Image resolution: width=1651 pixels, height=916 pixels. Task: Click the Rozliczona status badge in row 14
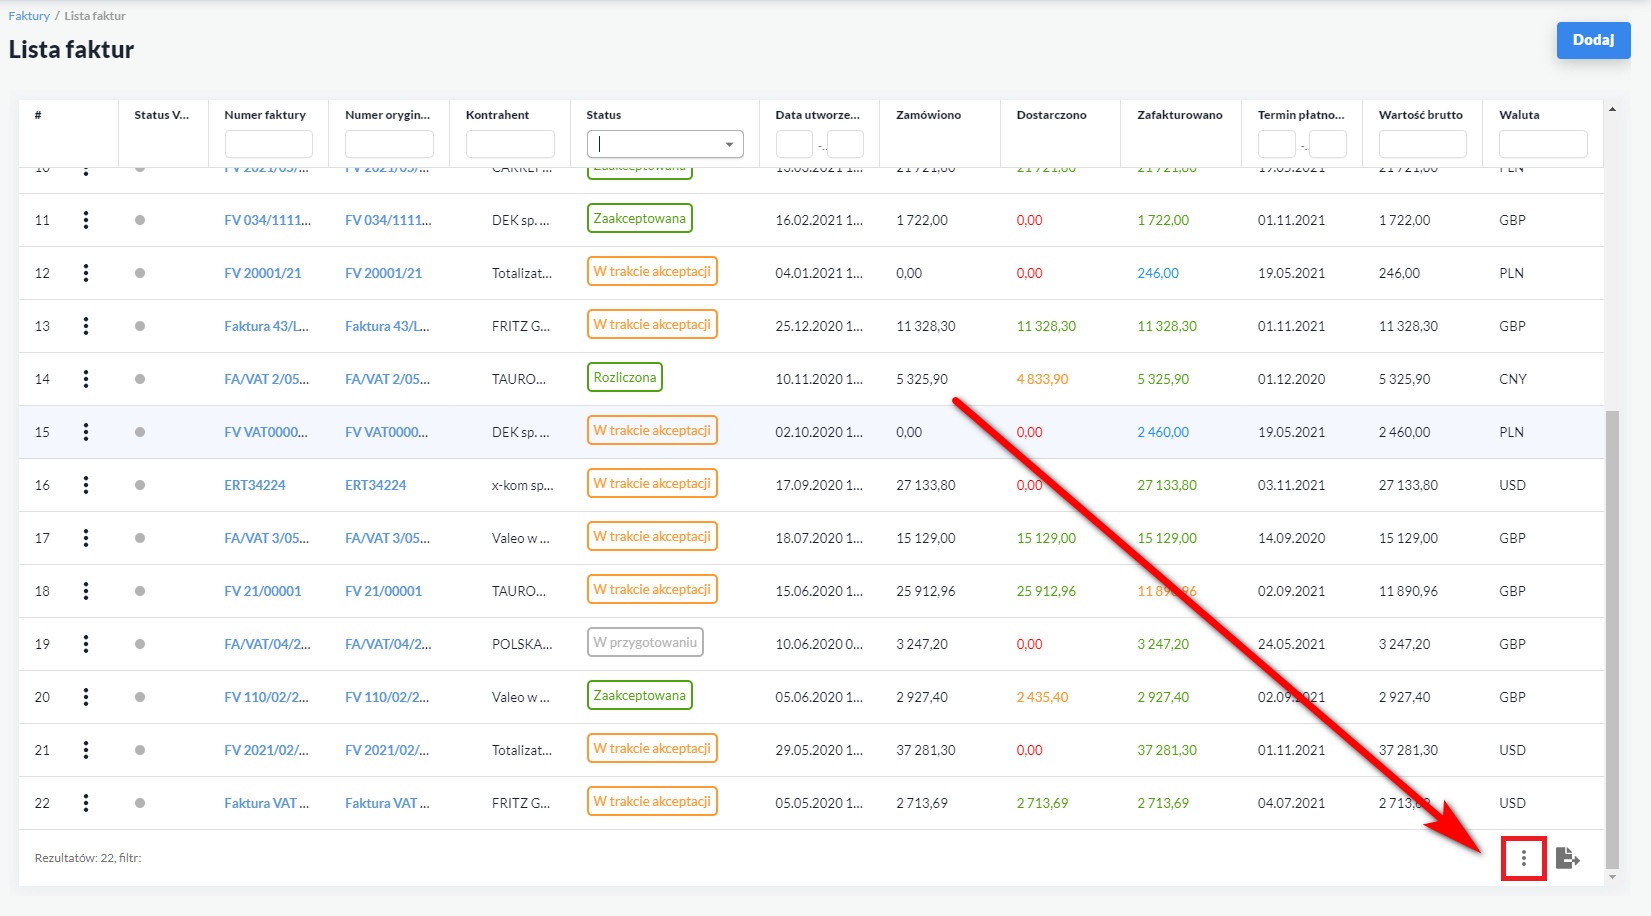pos(625,377)
